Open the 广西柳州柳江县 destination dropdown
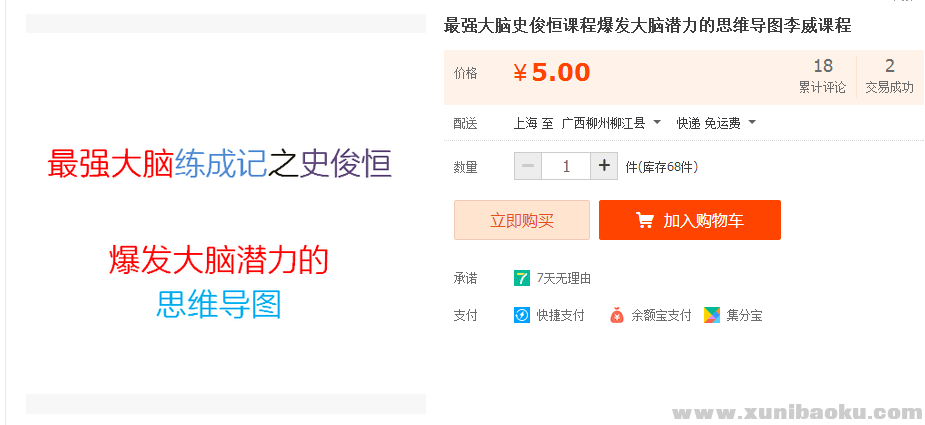This screenshot has height=425, width=925. point(611,123)
